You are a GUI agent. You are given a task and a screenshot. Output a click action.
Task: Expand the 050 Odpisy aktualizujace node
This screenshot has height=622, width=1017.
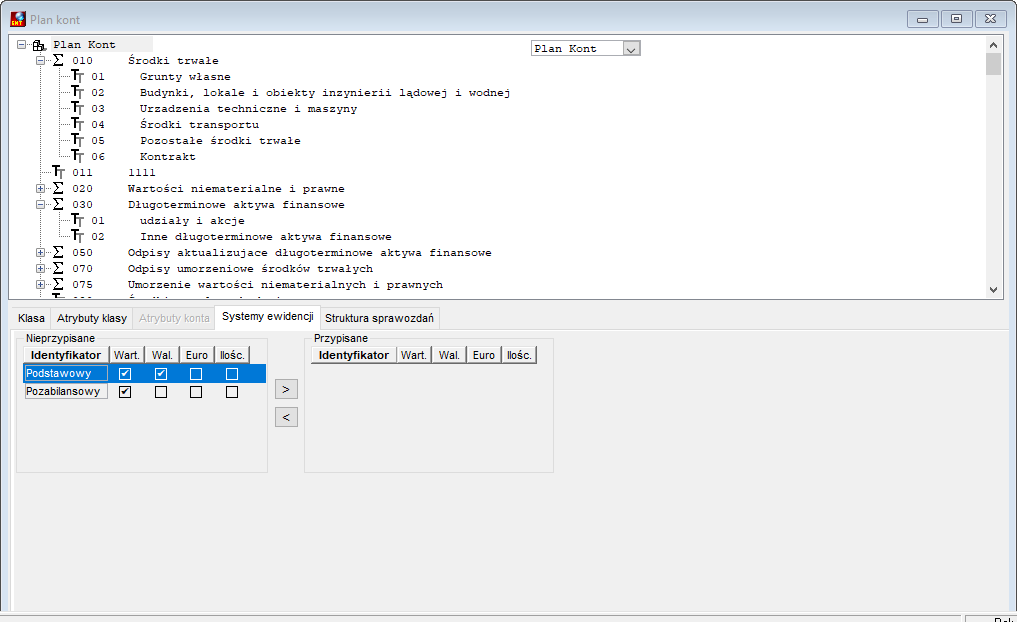40,252
